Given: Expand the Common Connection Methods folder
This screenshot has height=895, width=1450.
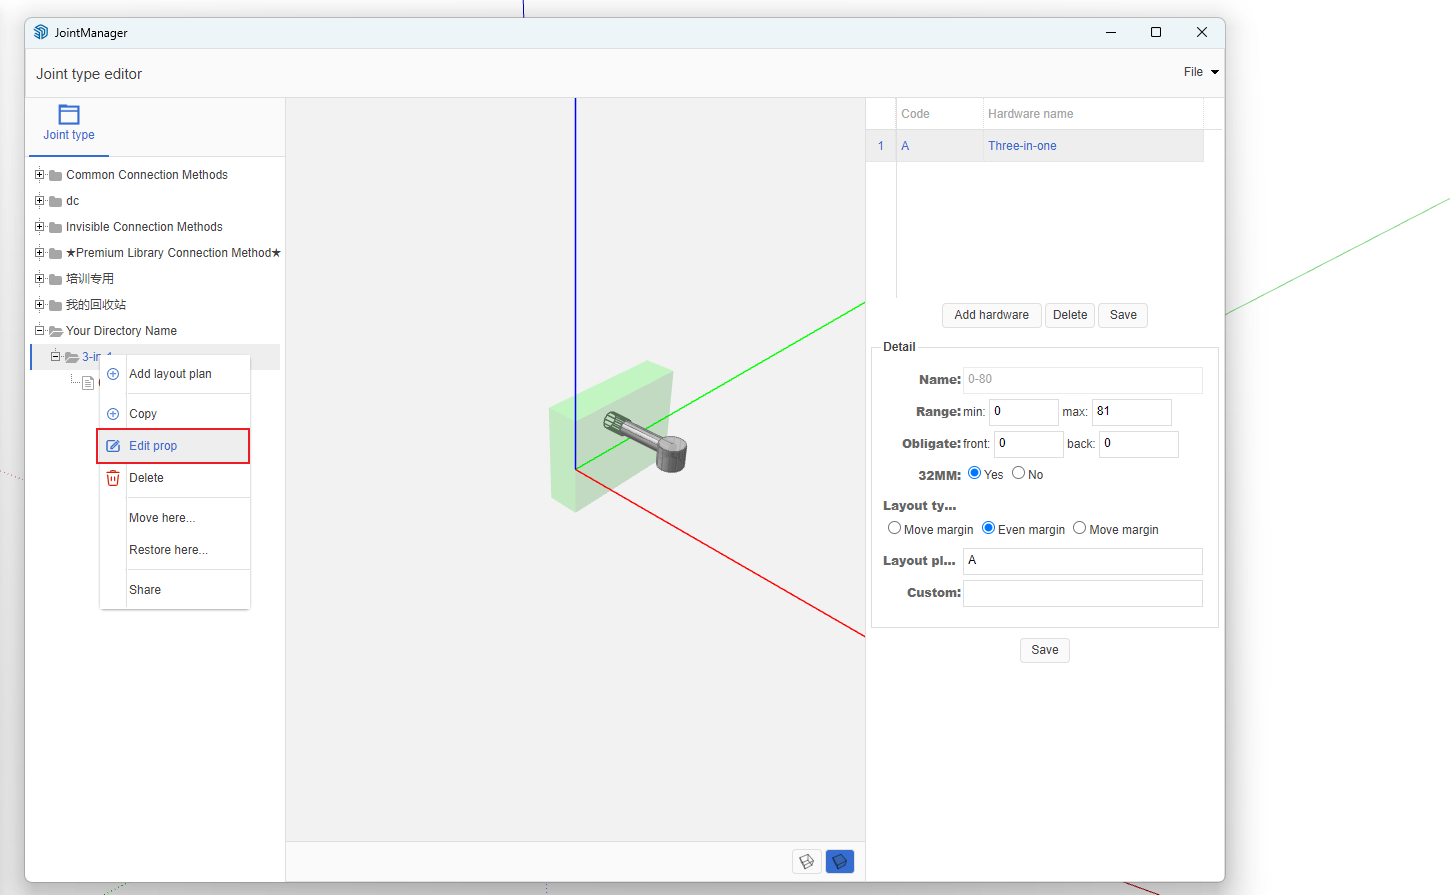Looking at the screenshot, I should 40,175.
